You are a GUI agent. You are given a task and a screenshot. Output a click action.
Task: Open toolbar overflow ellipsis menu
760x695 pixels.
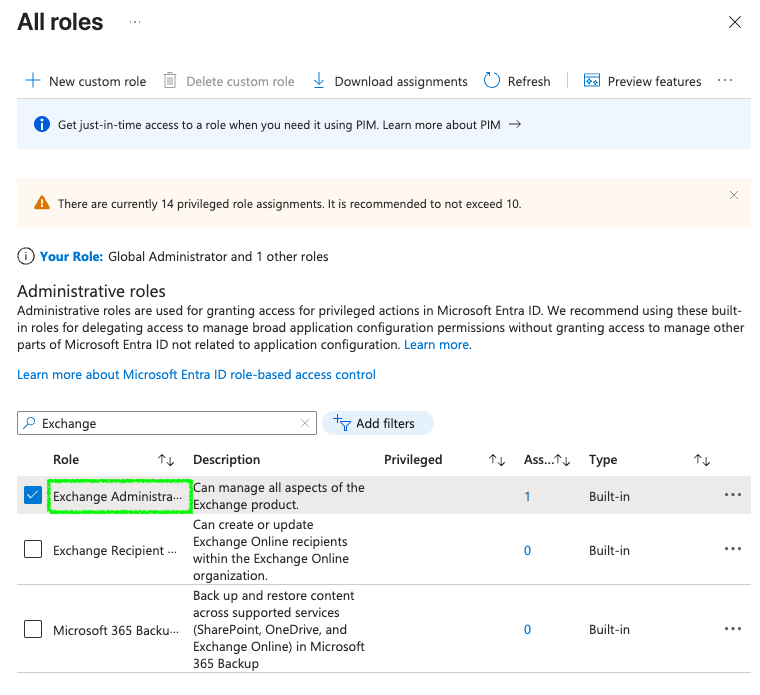point(725,80)
